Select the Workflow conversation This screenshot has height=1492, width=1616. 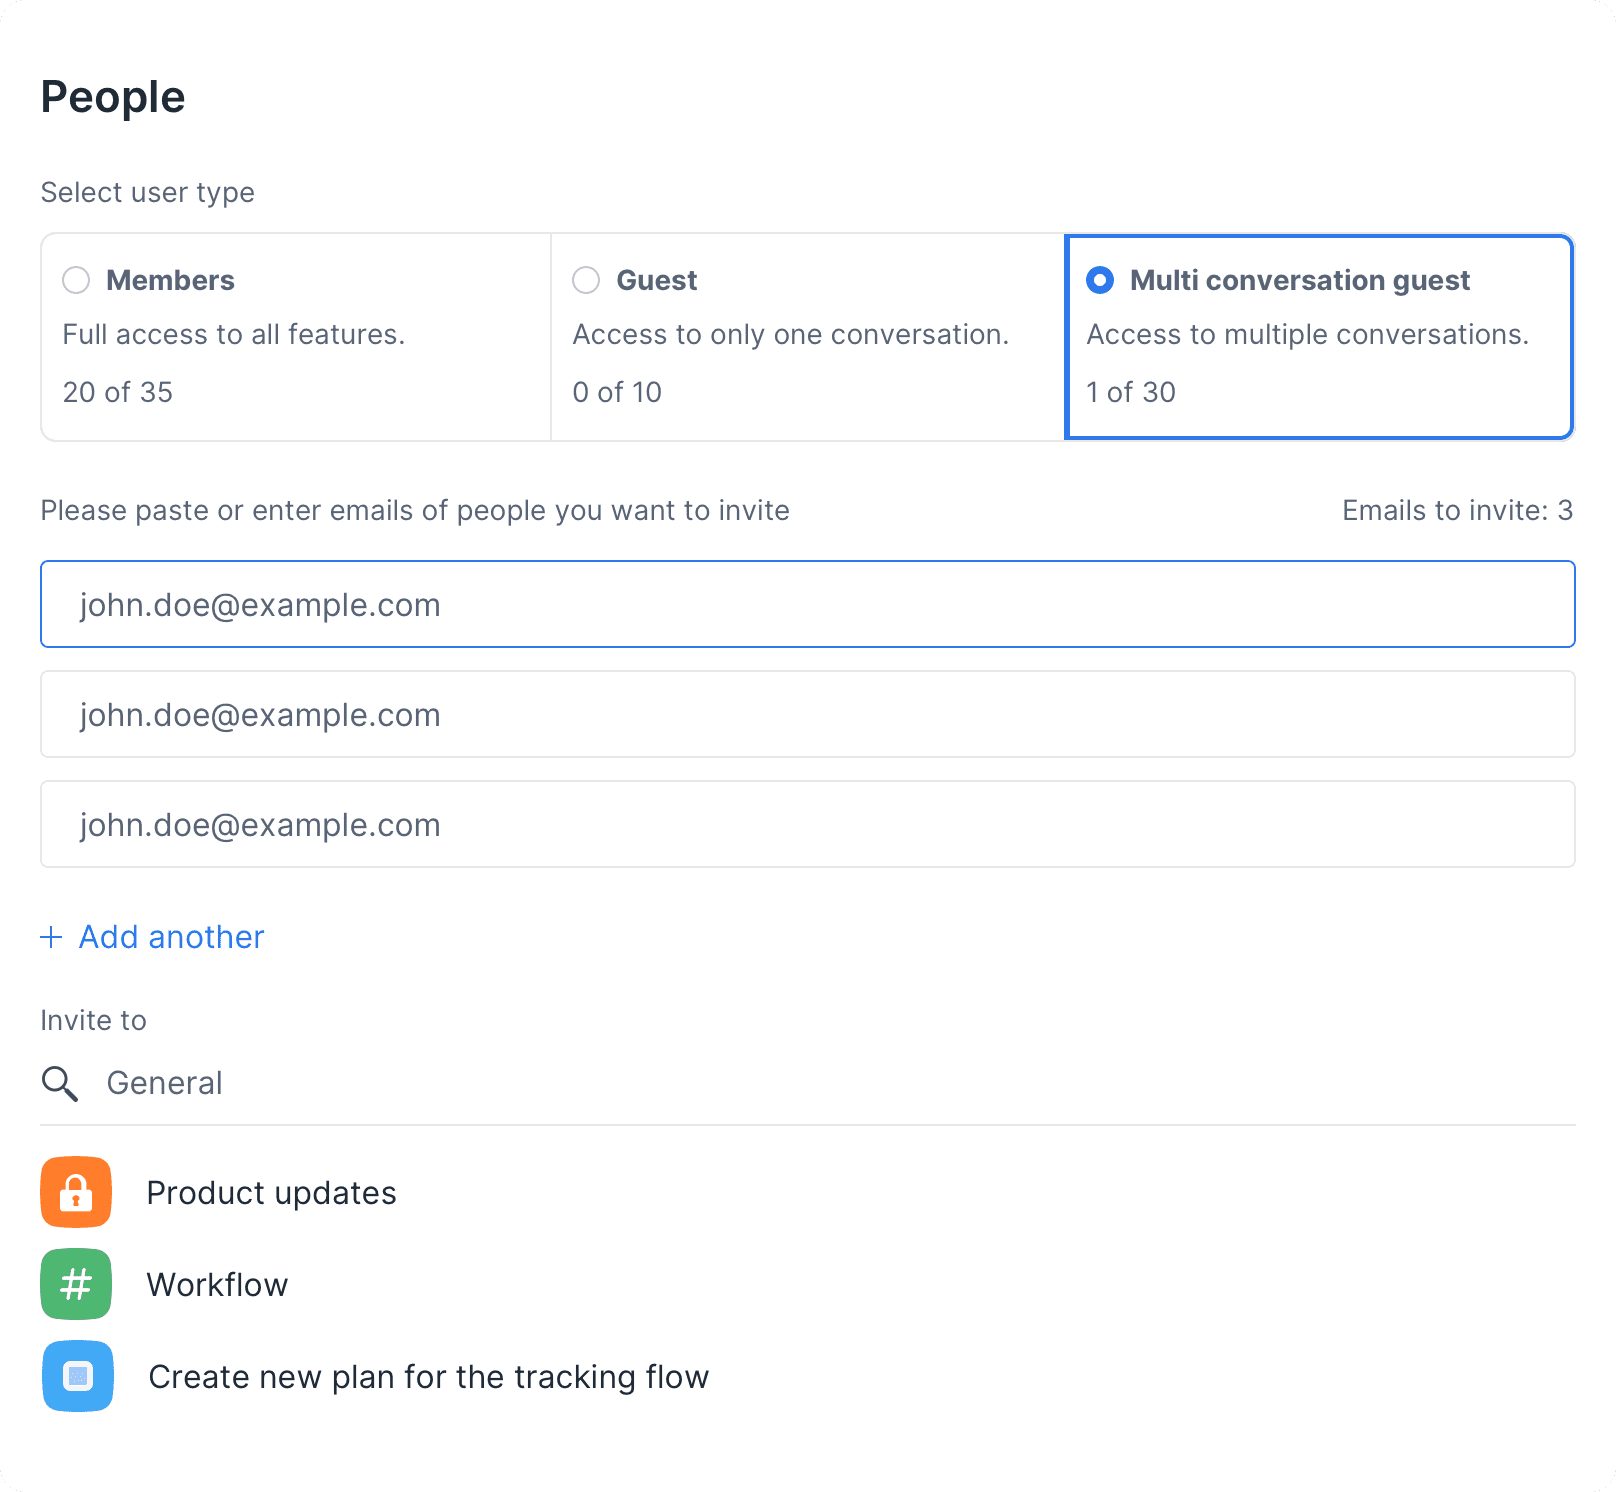[x=217, y=1284]
